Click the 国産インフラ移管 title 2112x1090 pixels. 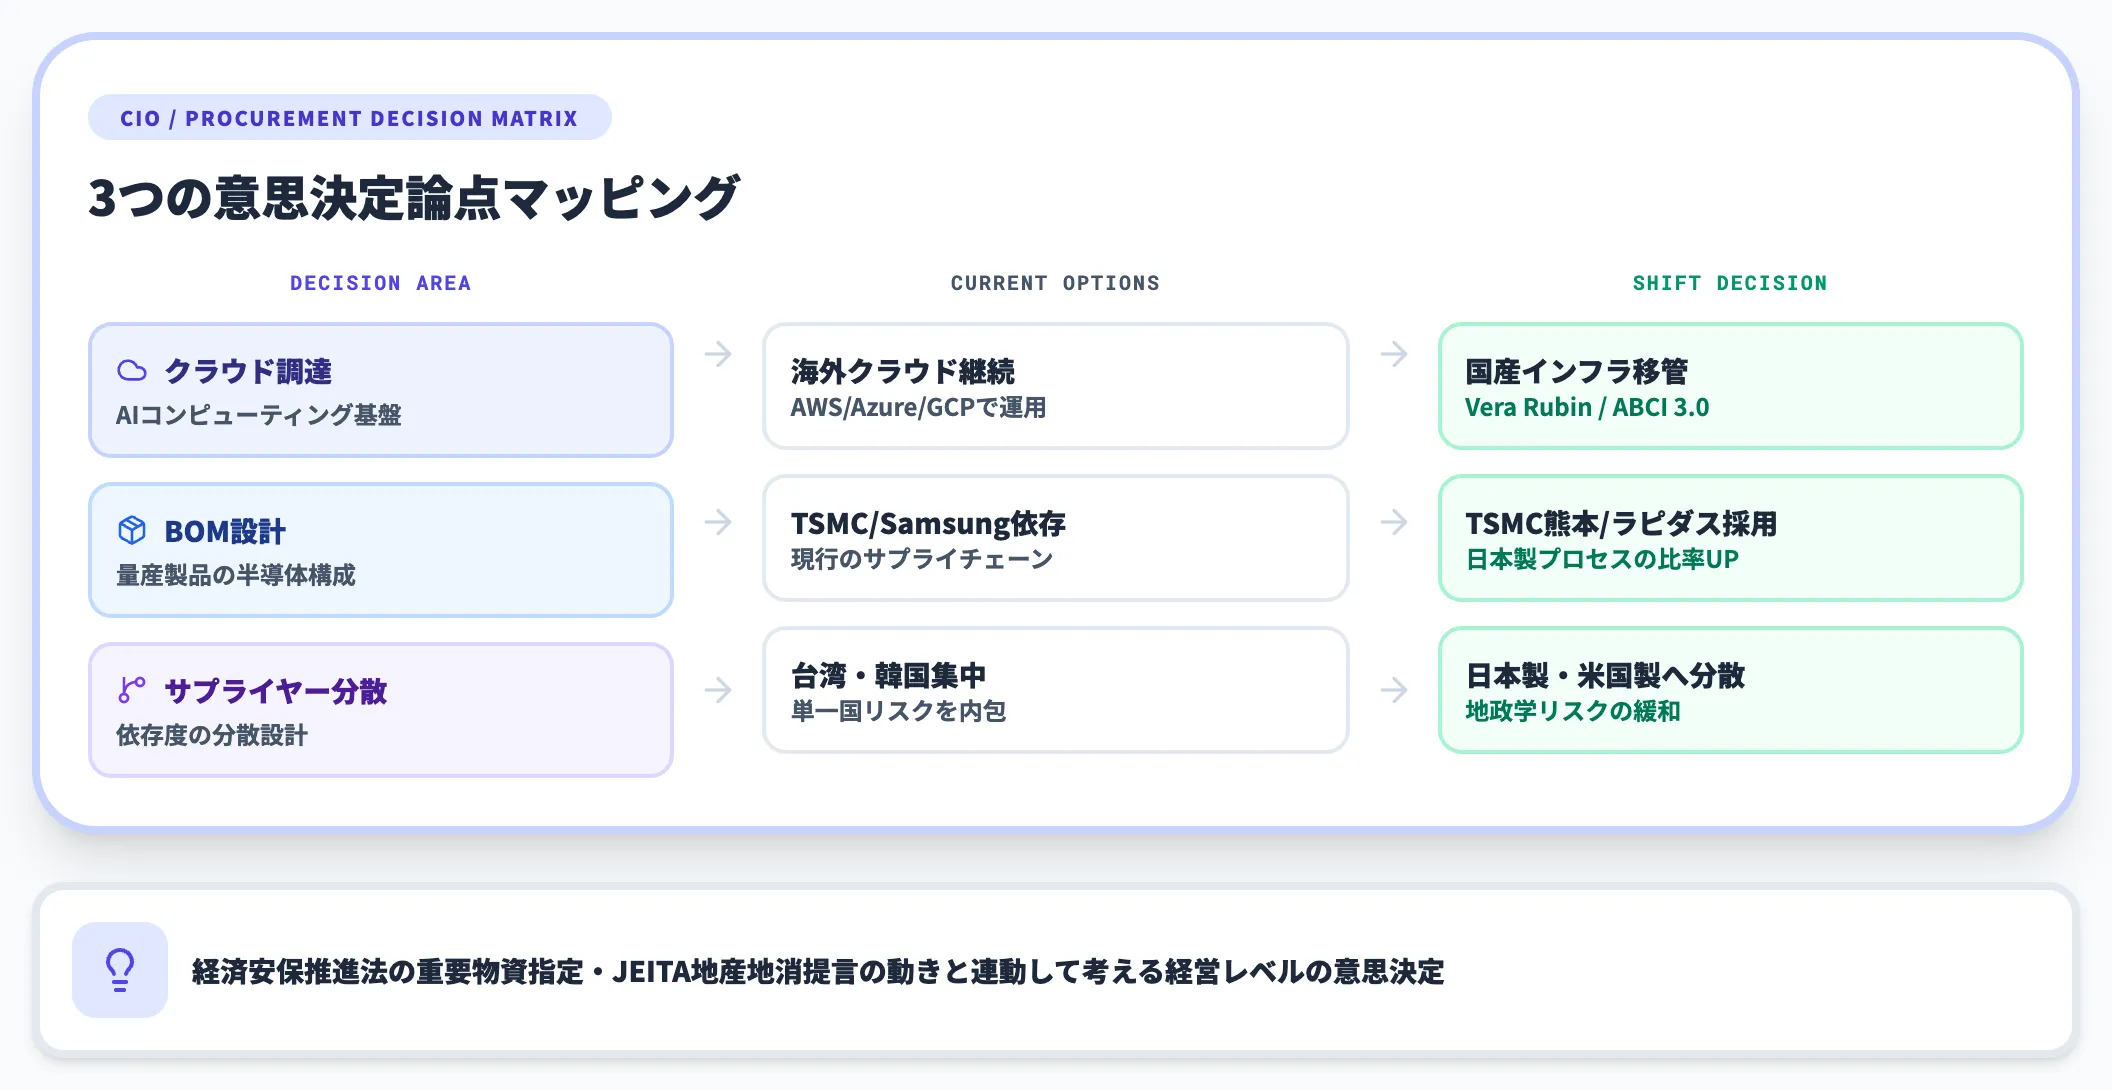[x=1577, y=371]
